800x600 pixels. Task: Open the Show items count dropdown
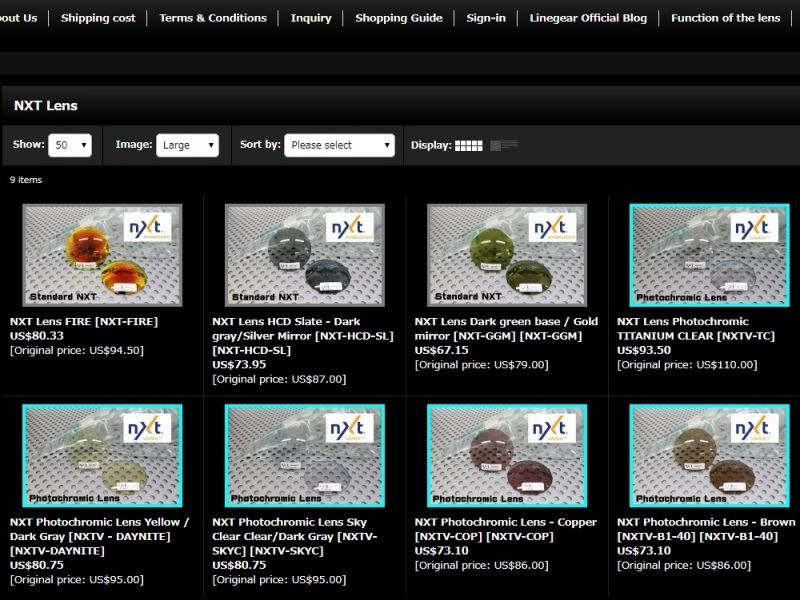click(x=72, y=145)
